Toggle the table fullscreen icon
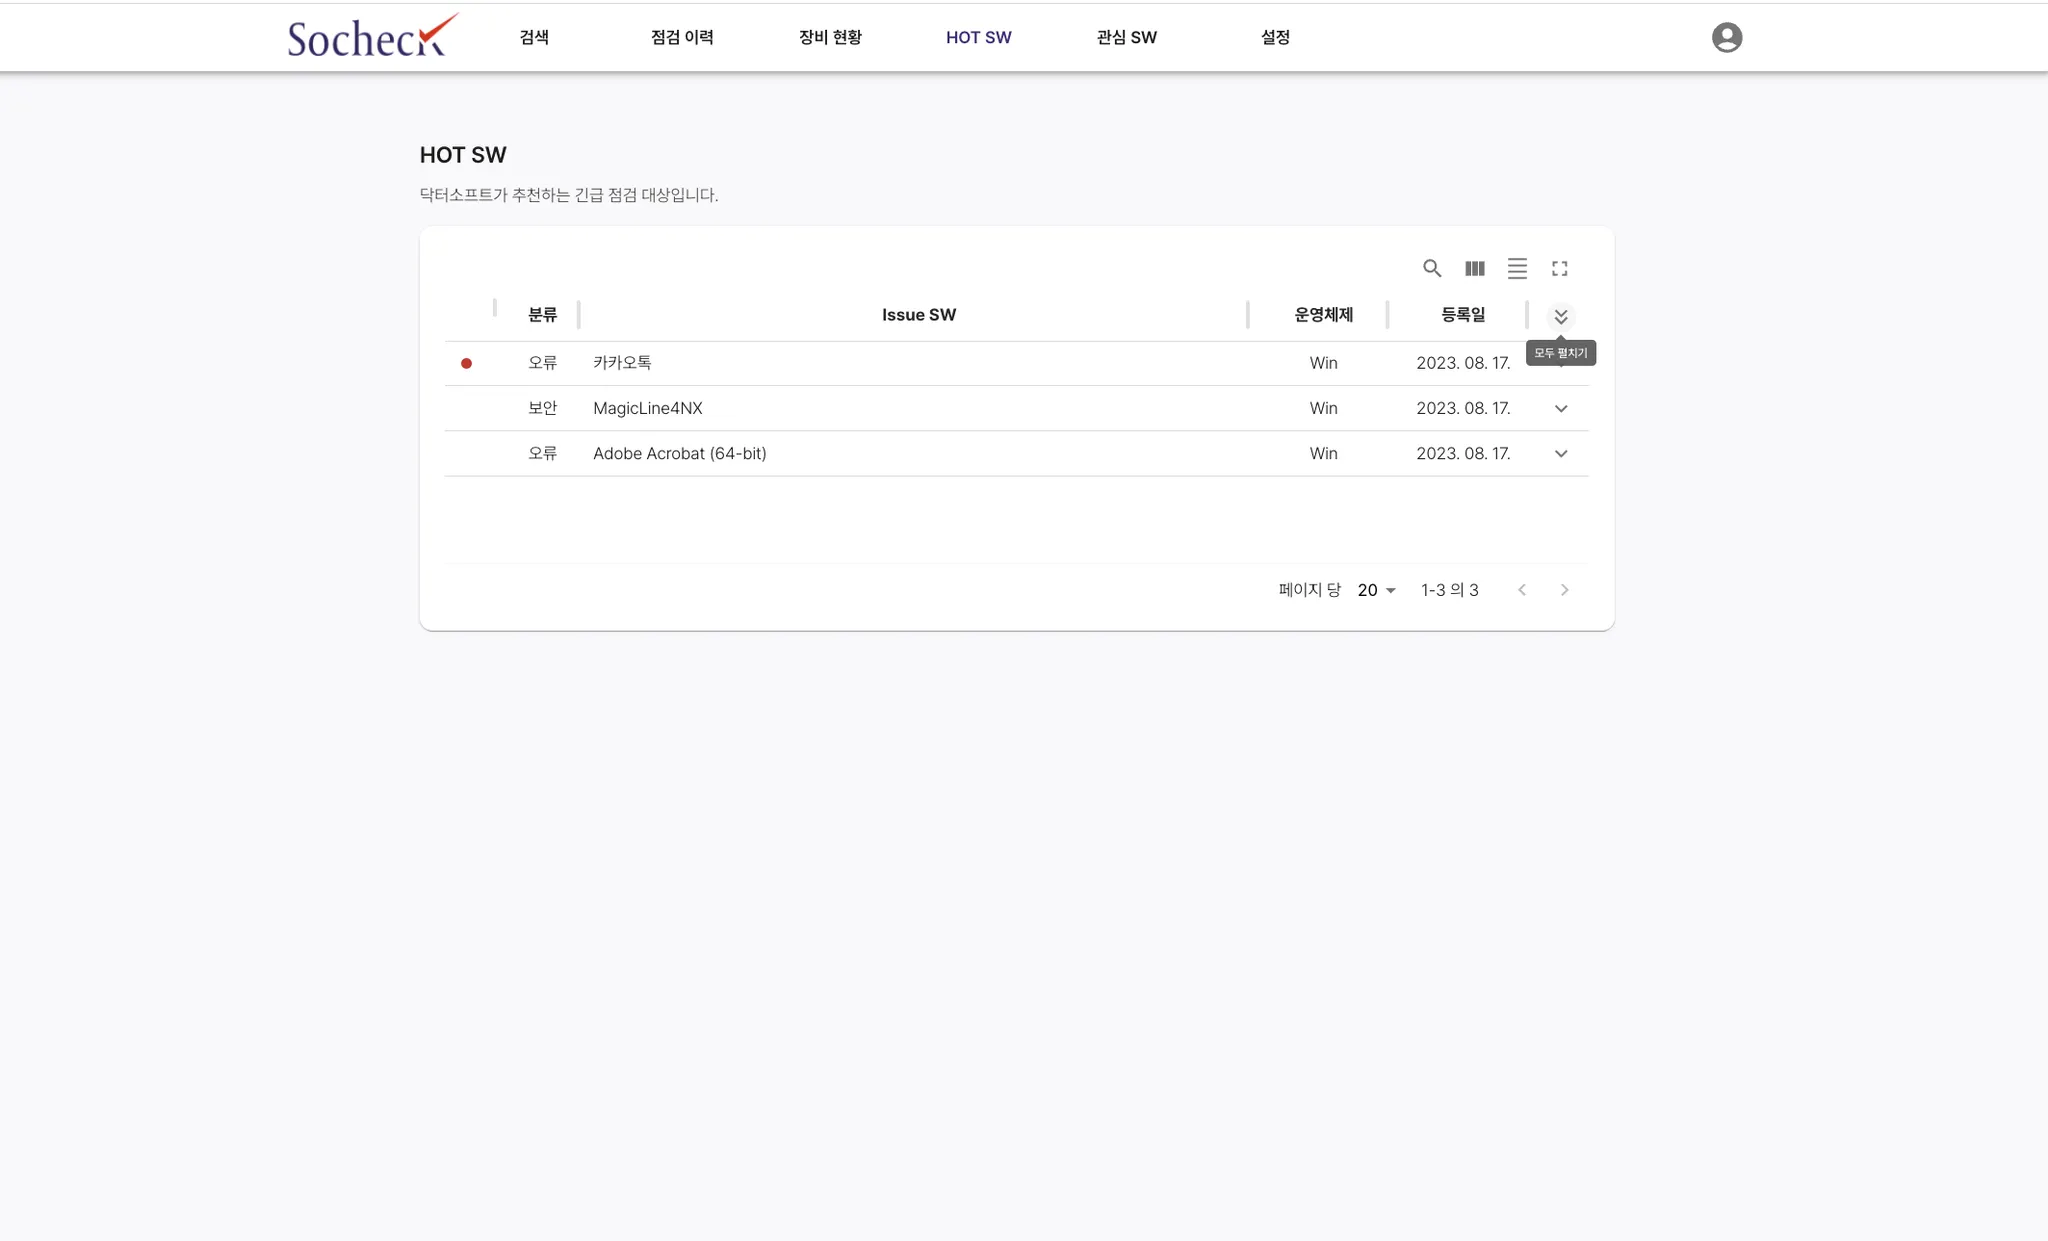2048x1241 pixels. [x=1559, y=268]
